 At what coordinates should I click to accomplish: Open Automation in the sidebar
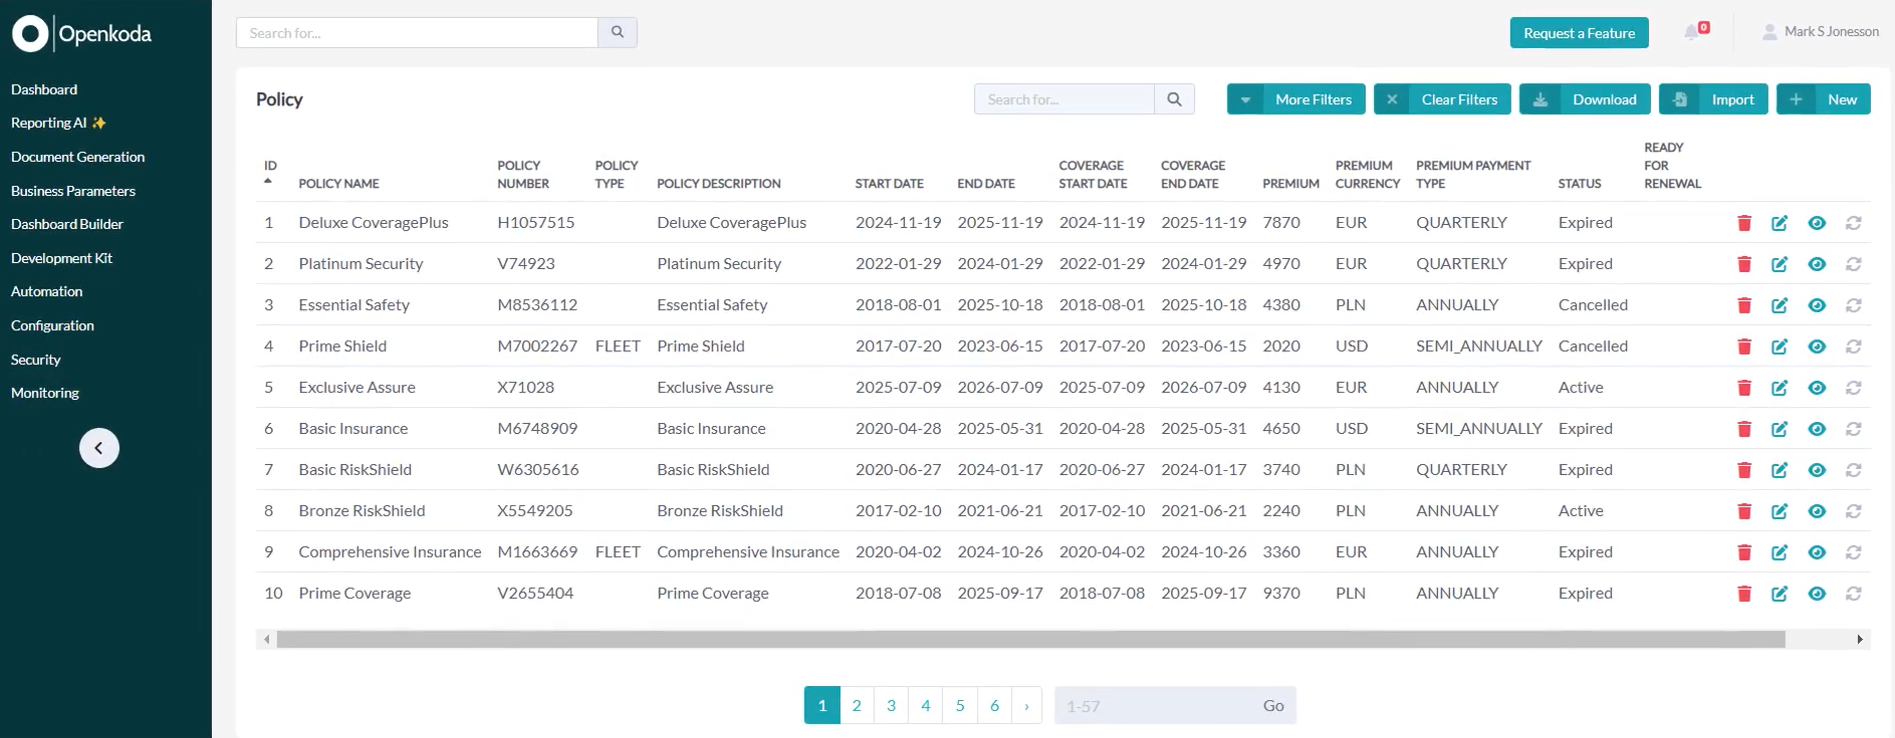(47, 292)
